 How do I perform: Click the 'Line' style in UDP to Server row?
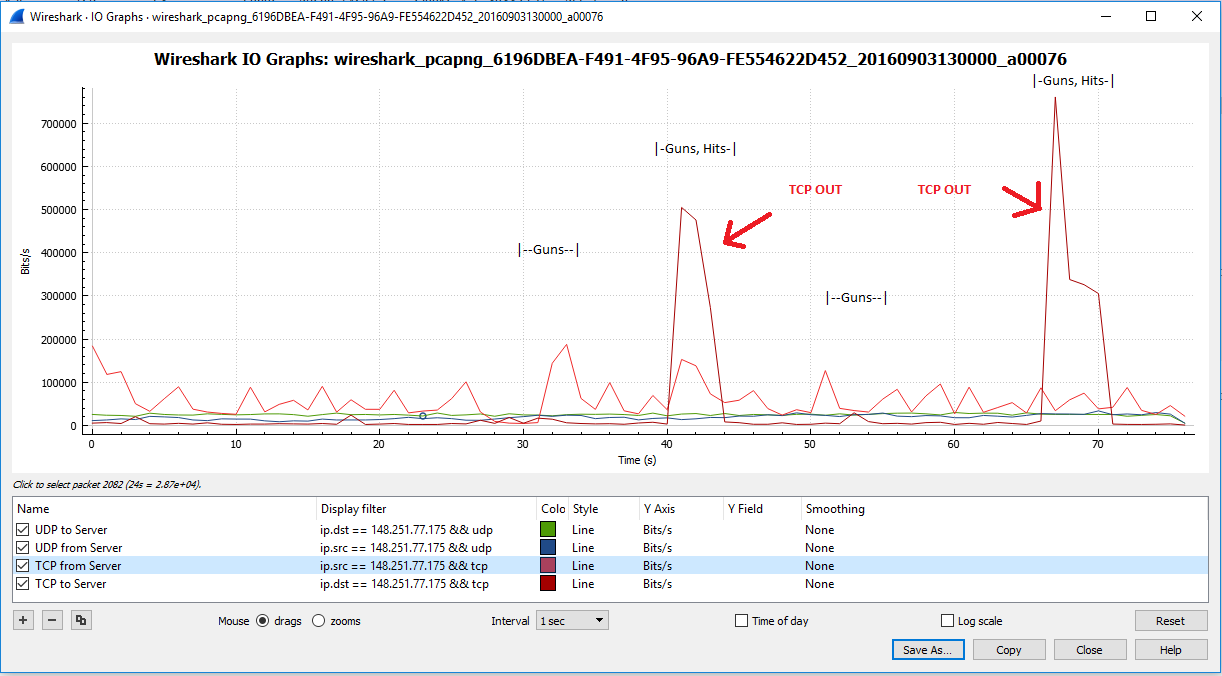click(x=582, y=530)
